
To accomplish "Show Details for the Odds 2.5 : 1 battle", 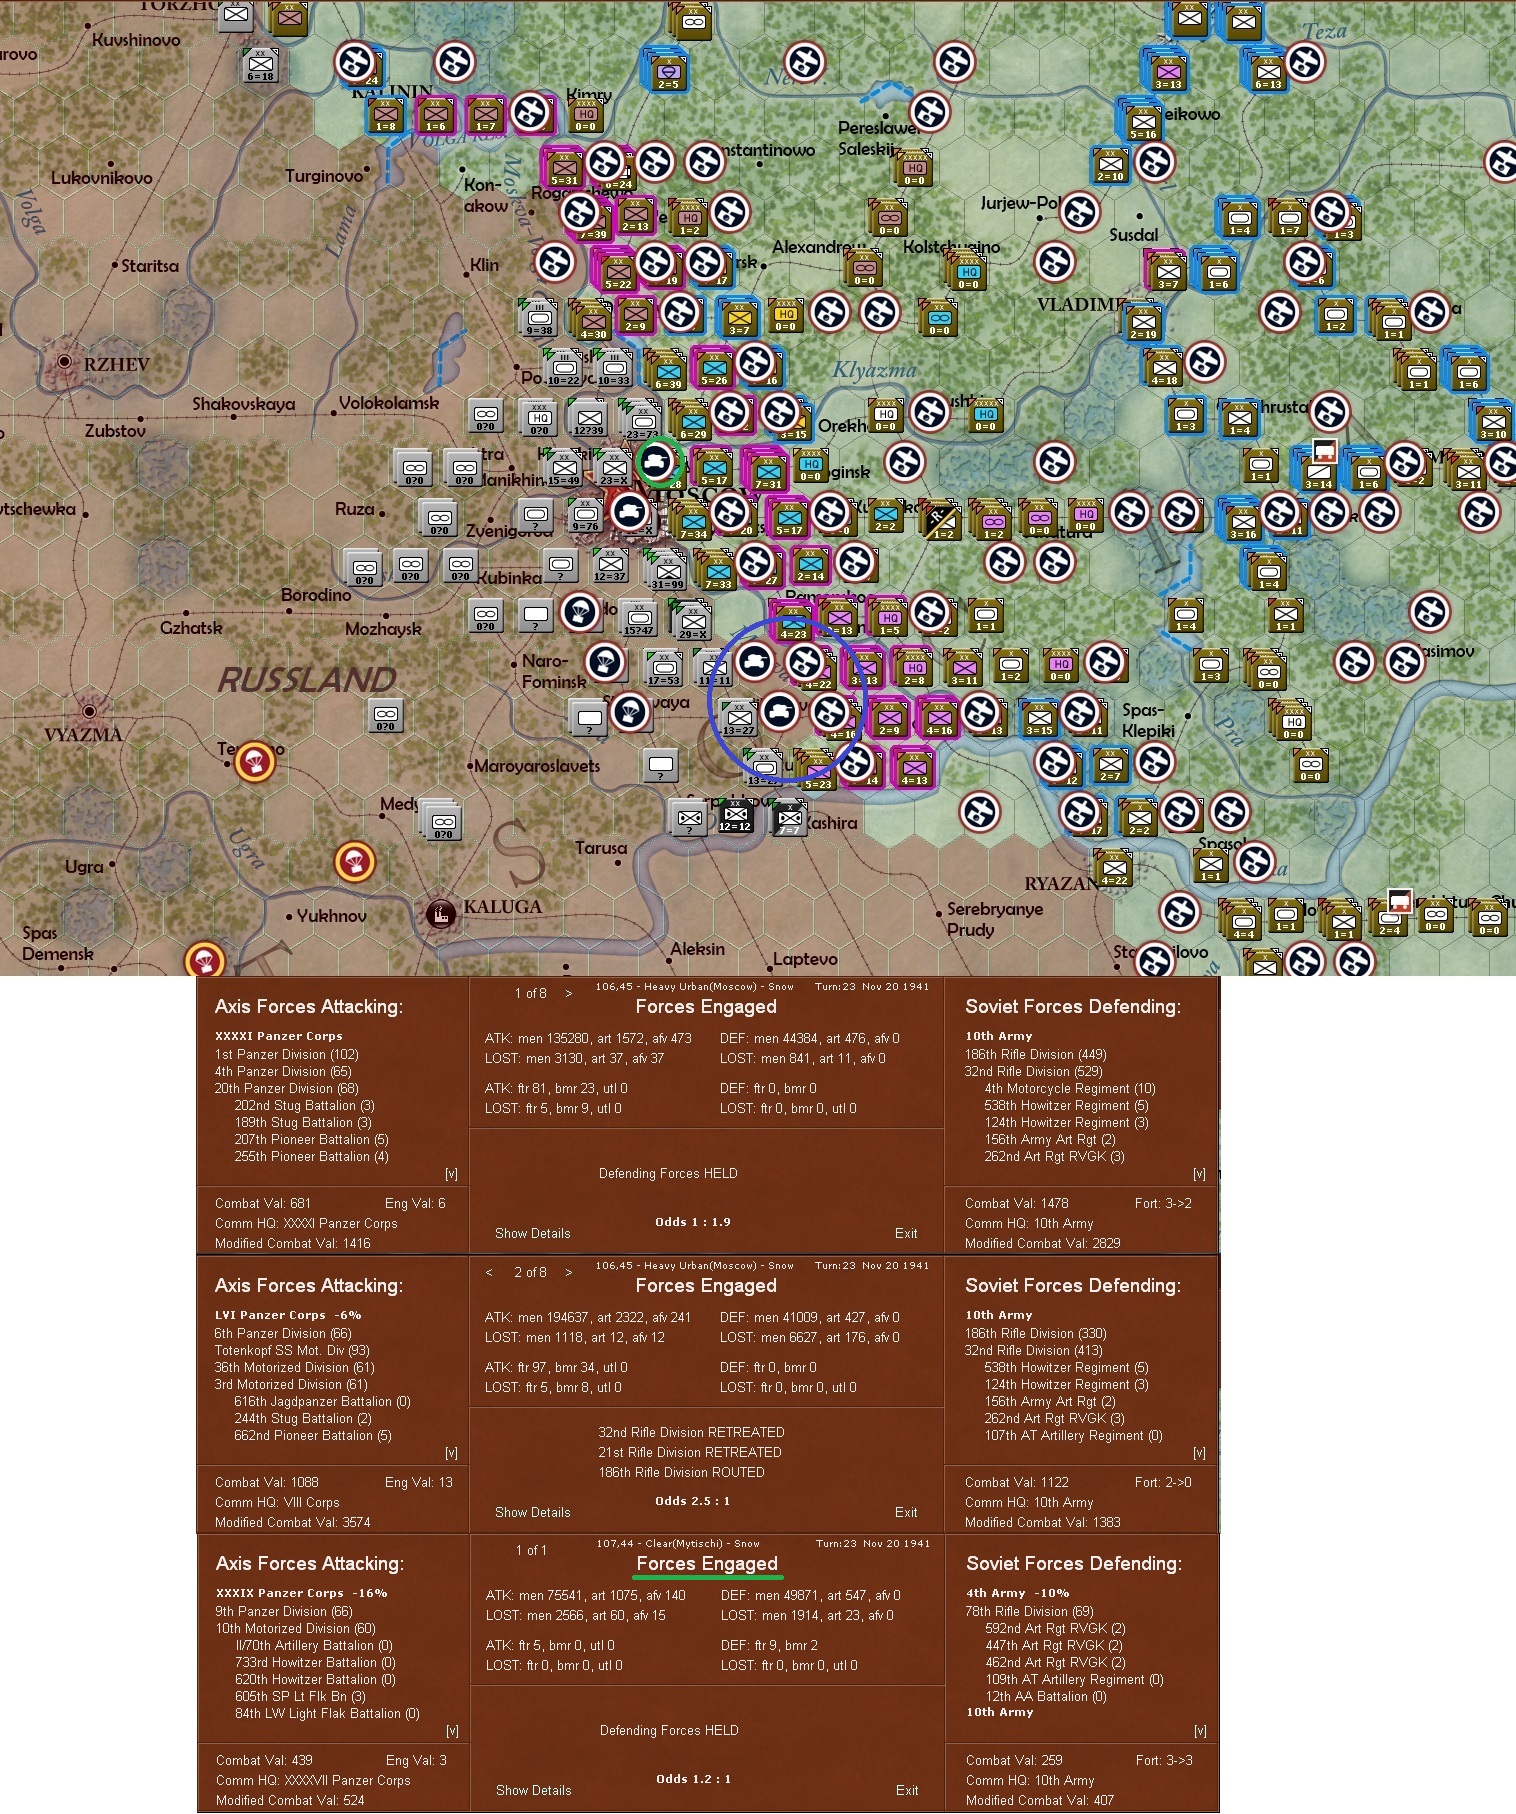I will pyautogui.click(x=533, y=1512).
